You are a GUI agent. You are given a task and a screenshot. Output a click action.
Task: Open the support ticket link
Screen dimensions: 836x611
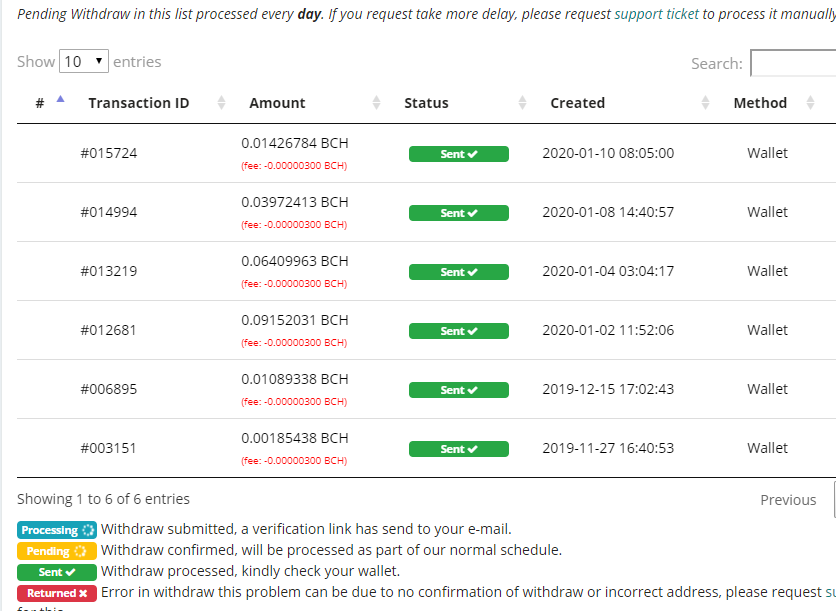(656, 13)
